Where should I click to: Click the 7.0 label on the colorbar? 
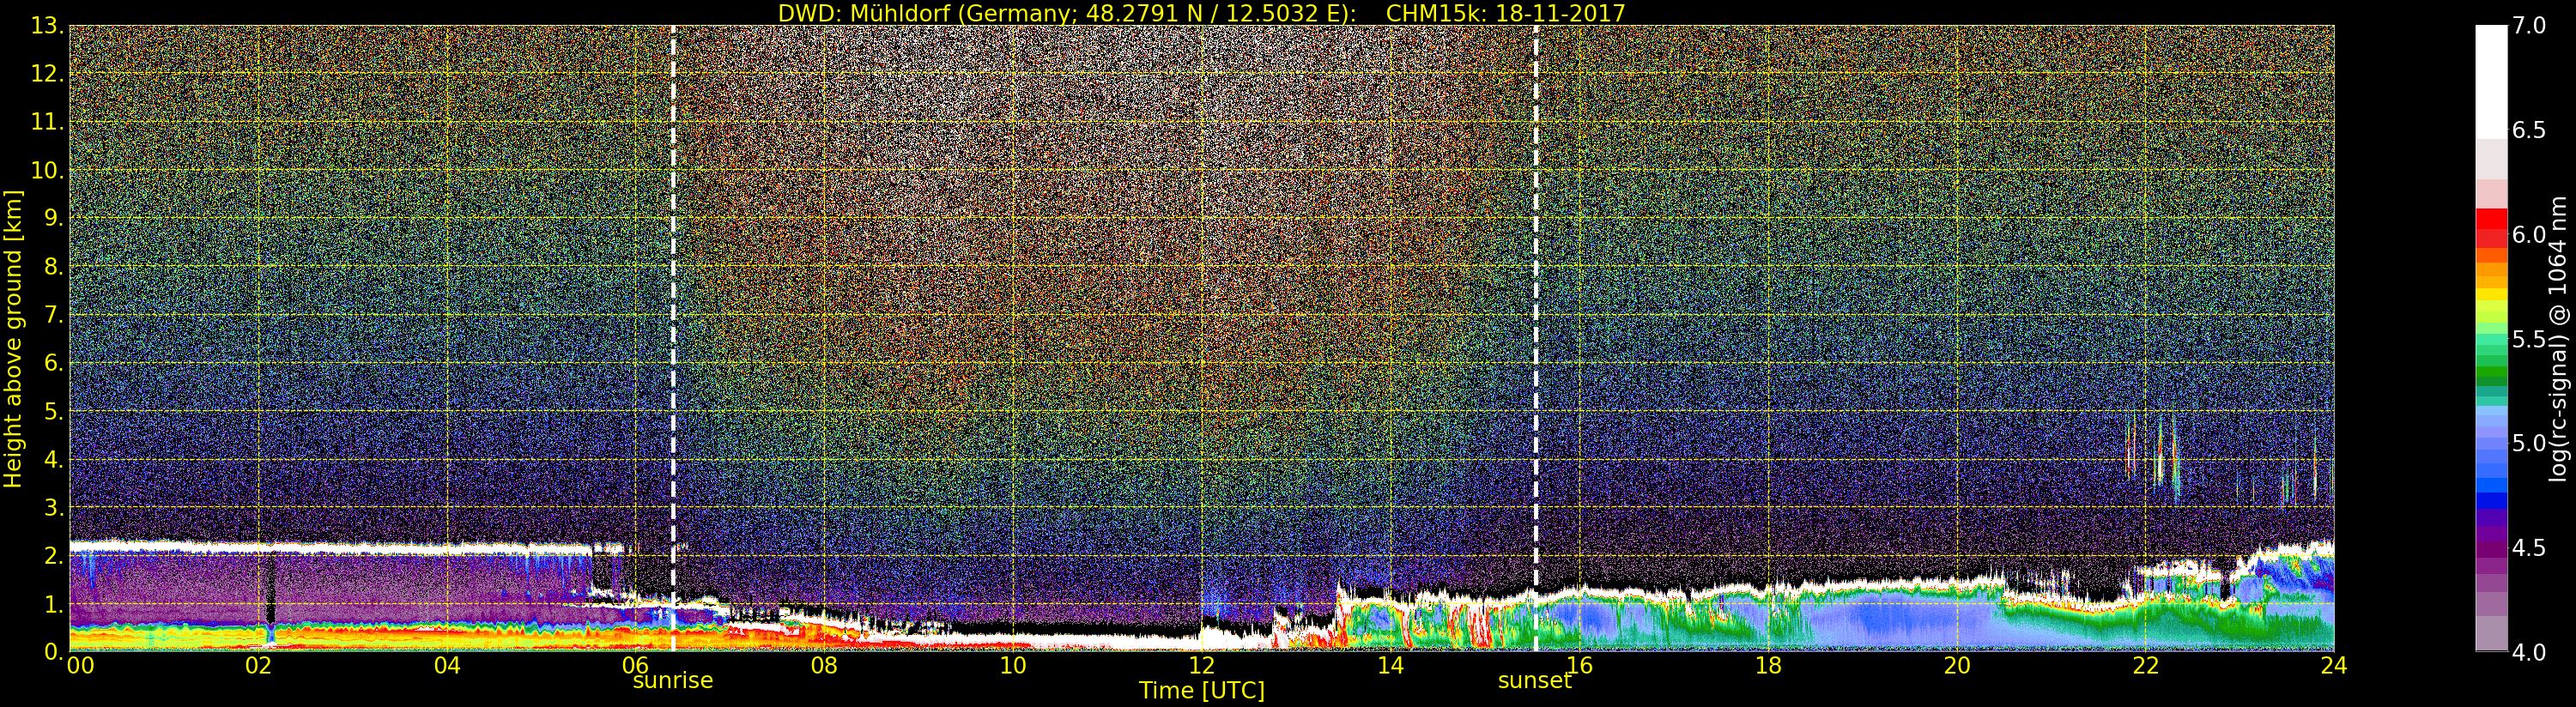click(2529, 26)
